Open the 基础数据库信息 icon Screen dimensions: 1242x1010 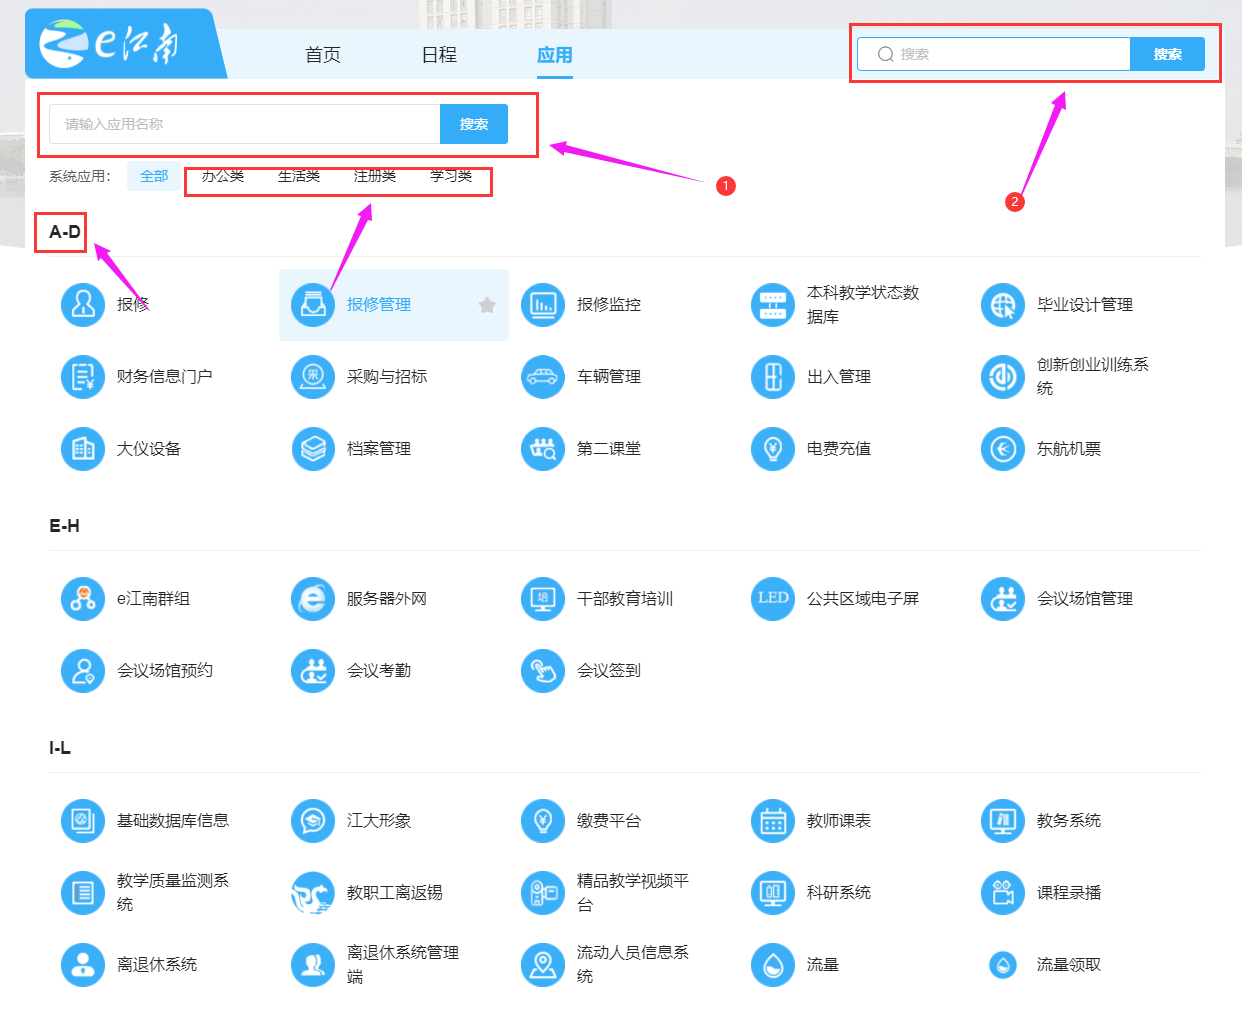click(x=83, y=820)
